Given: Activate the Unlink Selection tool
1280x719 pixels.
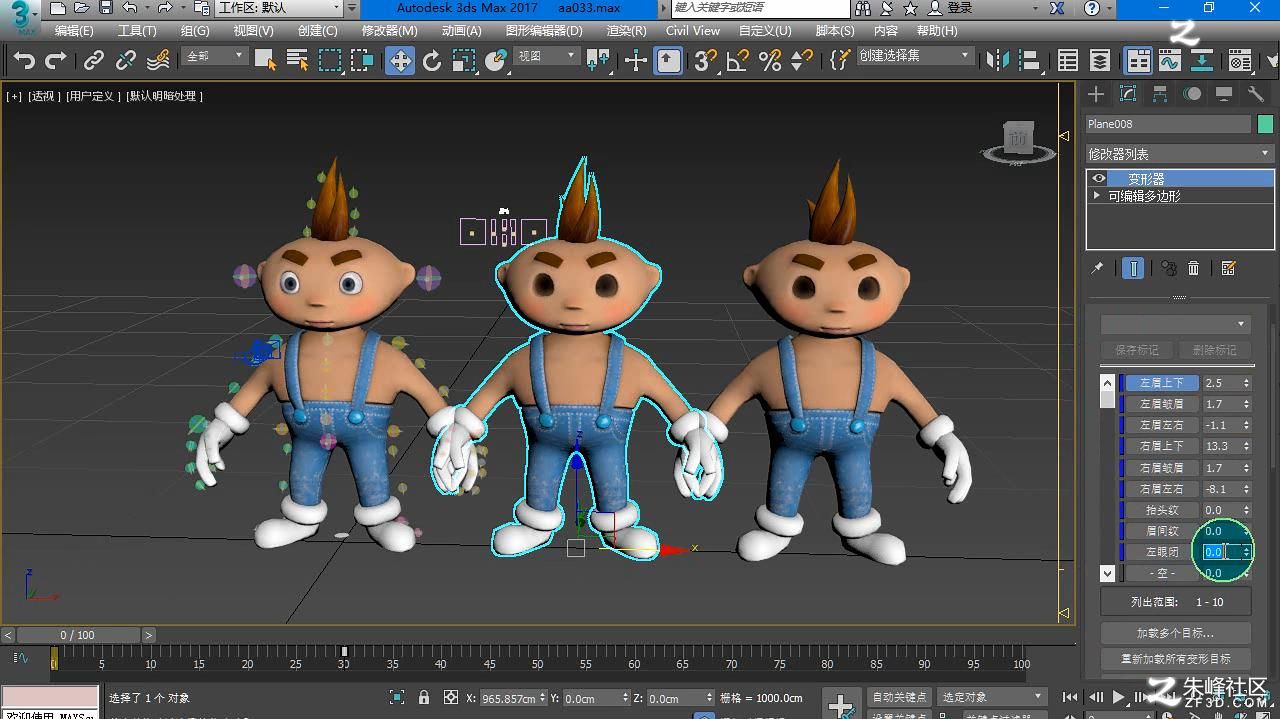Looking at the screenshot, I should 126,60.
